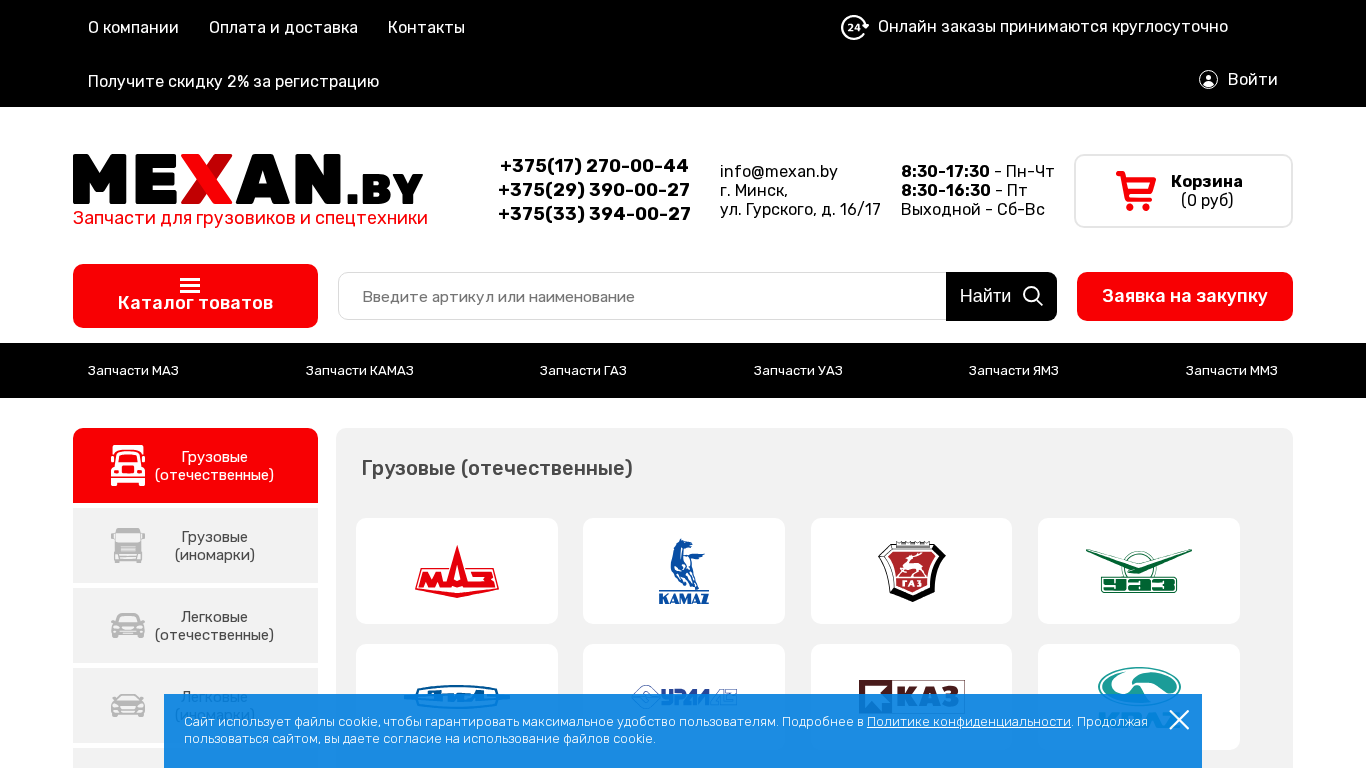Click the info@mexan.by email address
The image size is (1366, 768).
779,172
